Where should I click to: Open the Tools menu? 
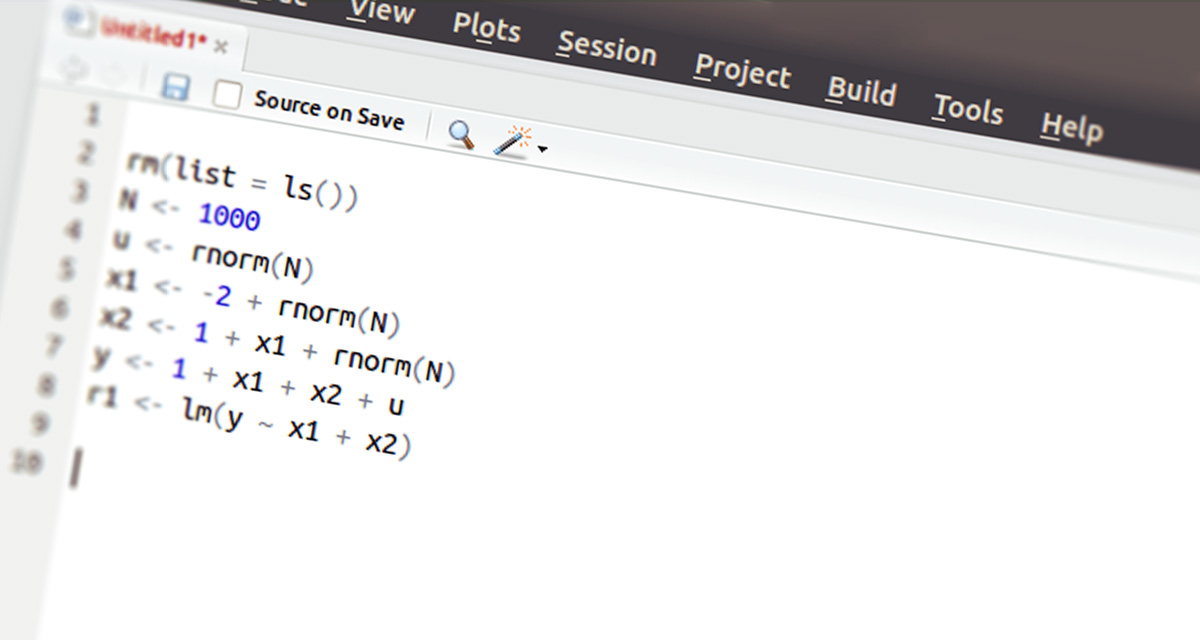[968, 107]
